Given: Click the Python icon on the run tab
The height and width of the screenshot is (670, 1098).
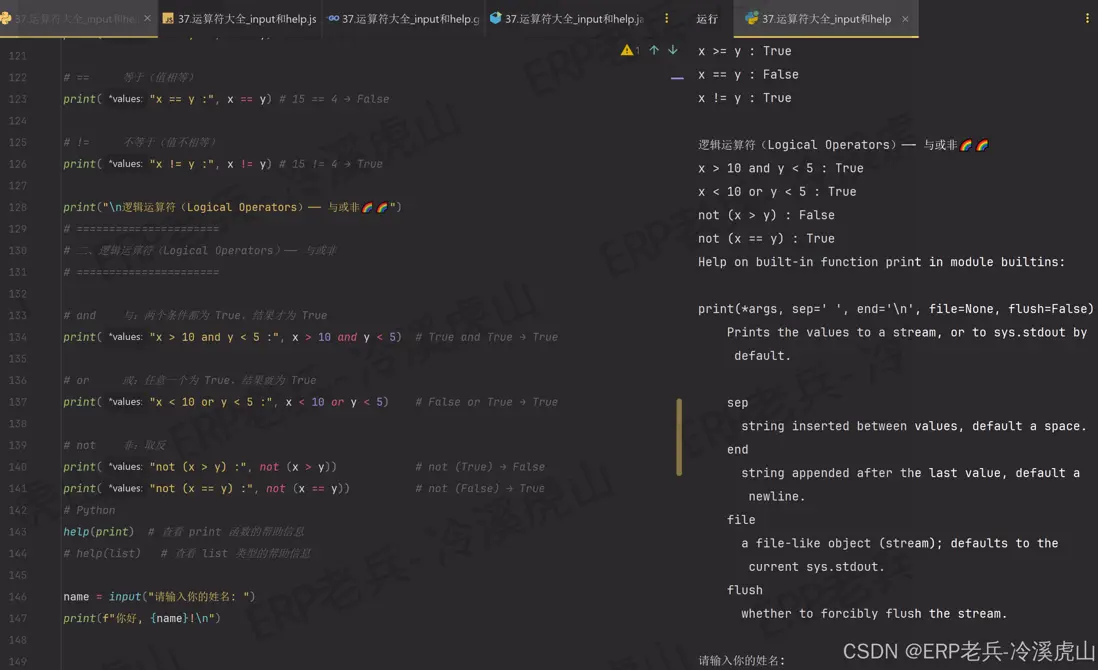Looking at the screenshot, I should coord(751,19).
